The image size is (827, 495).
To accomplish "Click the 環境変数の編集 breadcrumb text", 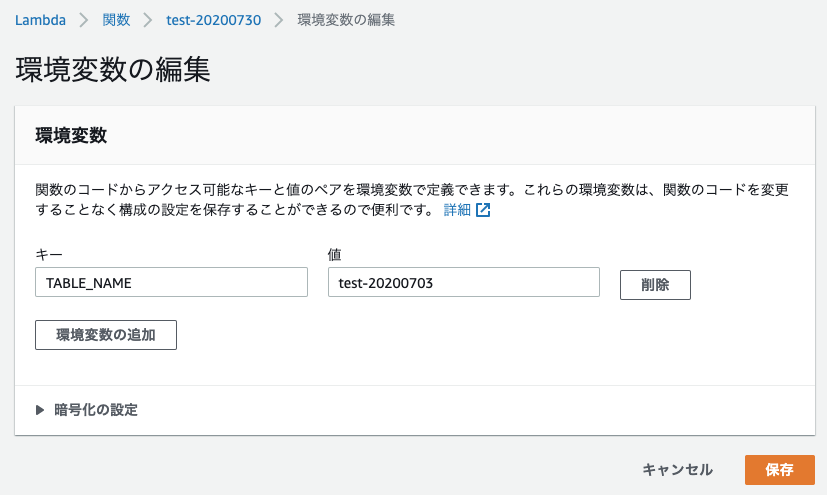I will (346, 20).
